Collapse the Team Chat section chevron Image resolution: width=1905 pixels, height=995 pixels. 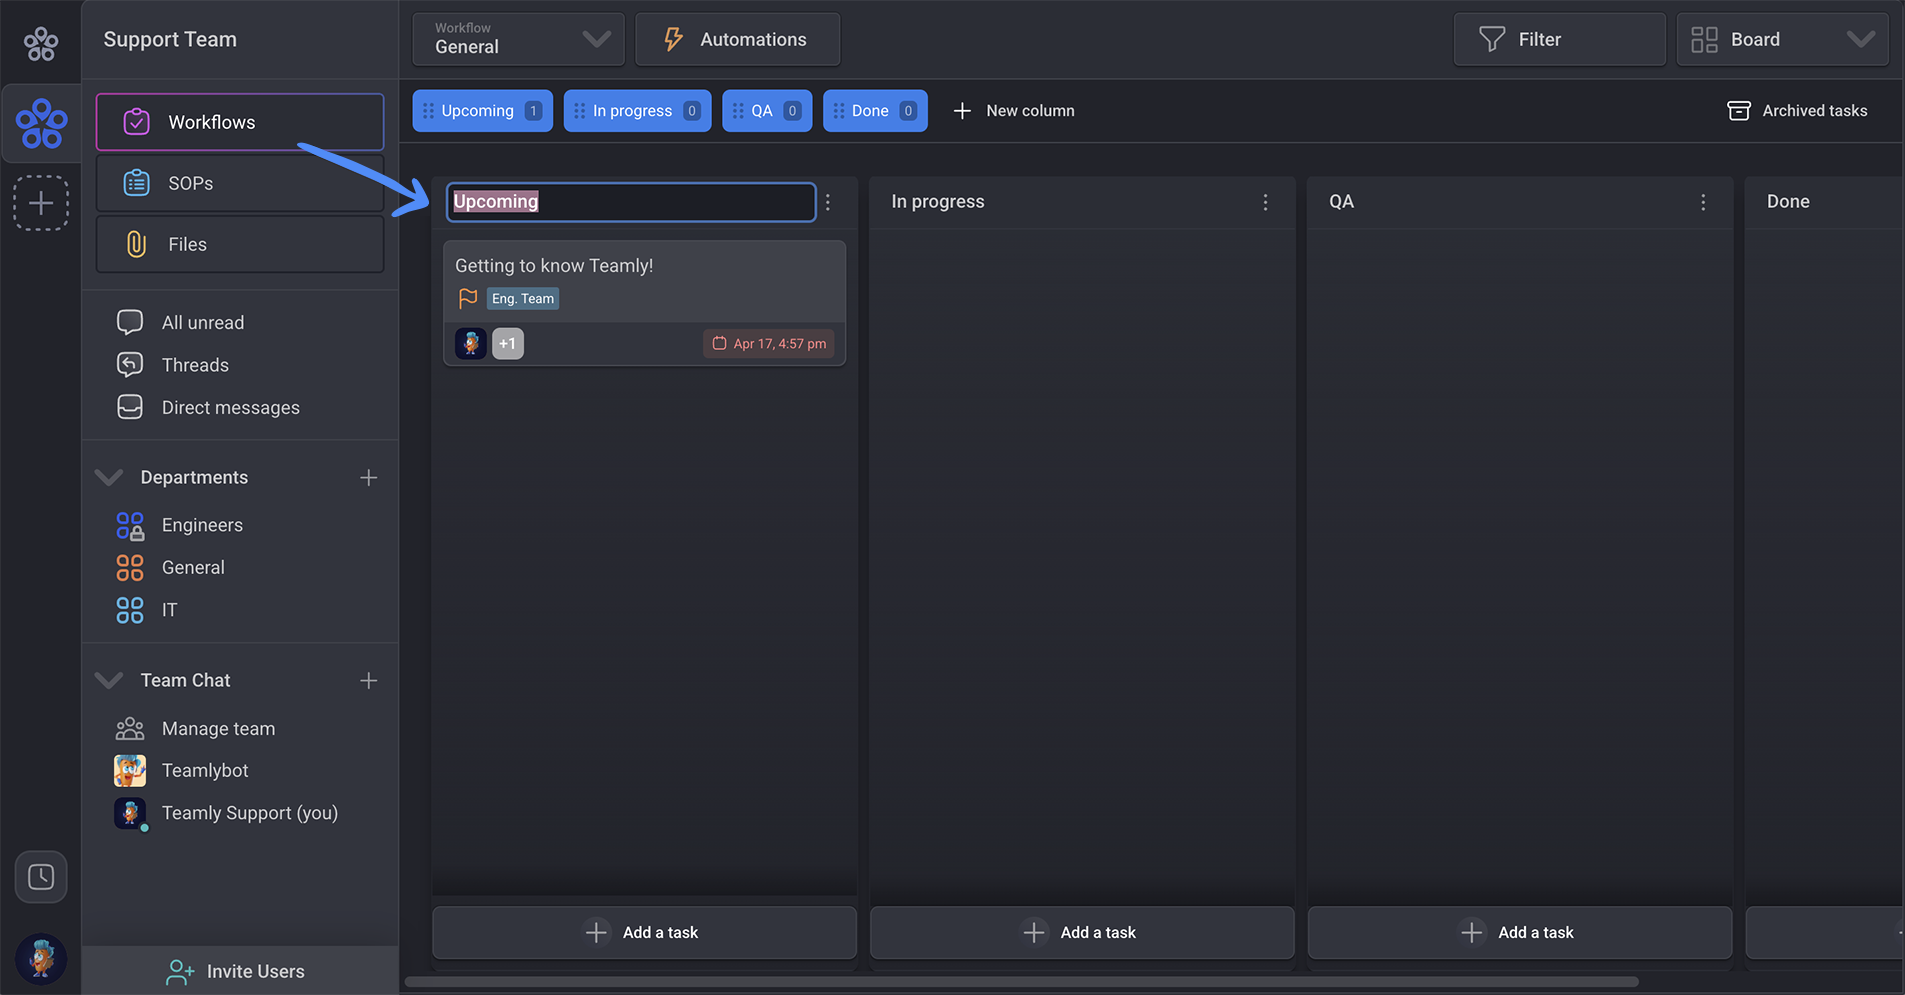[109, 680]
